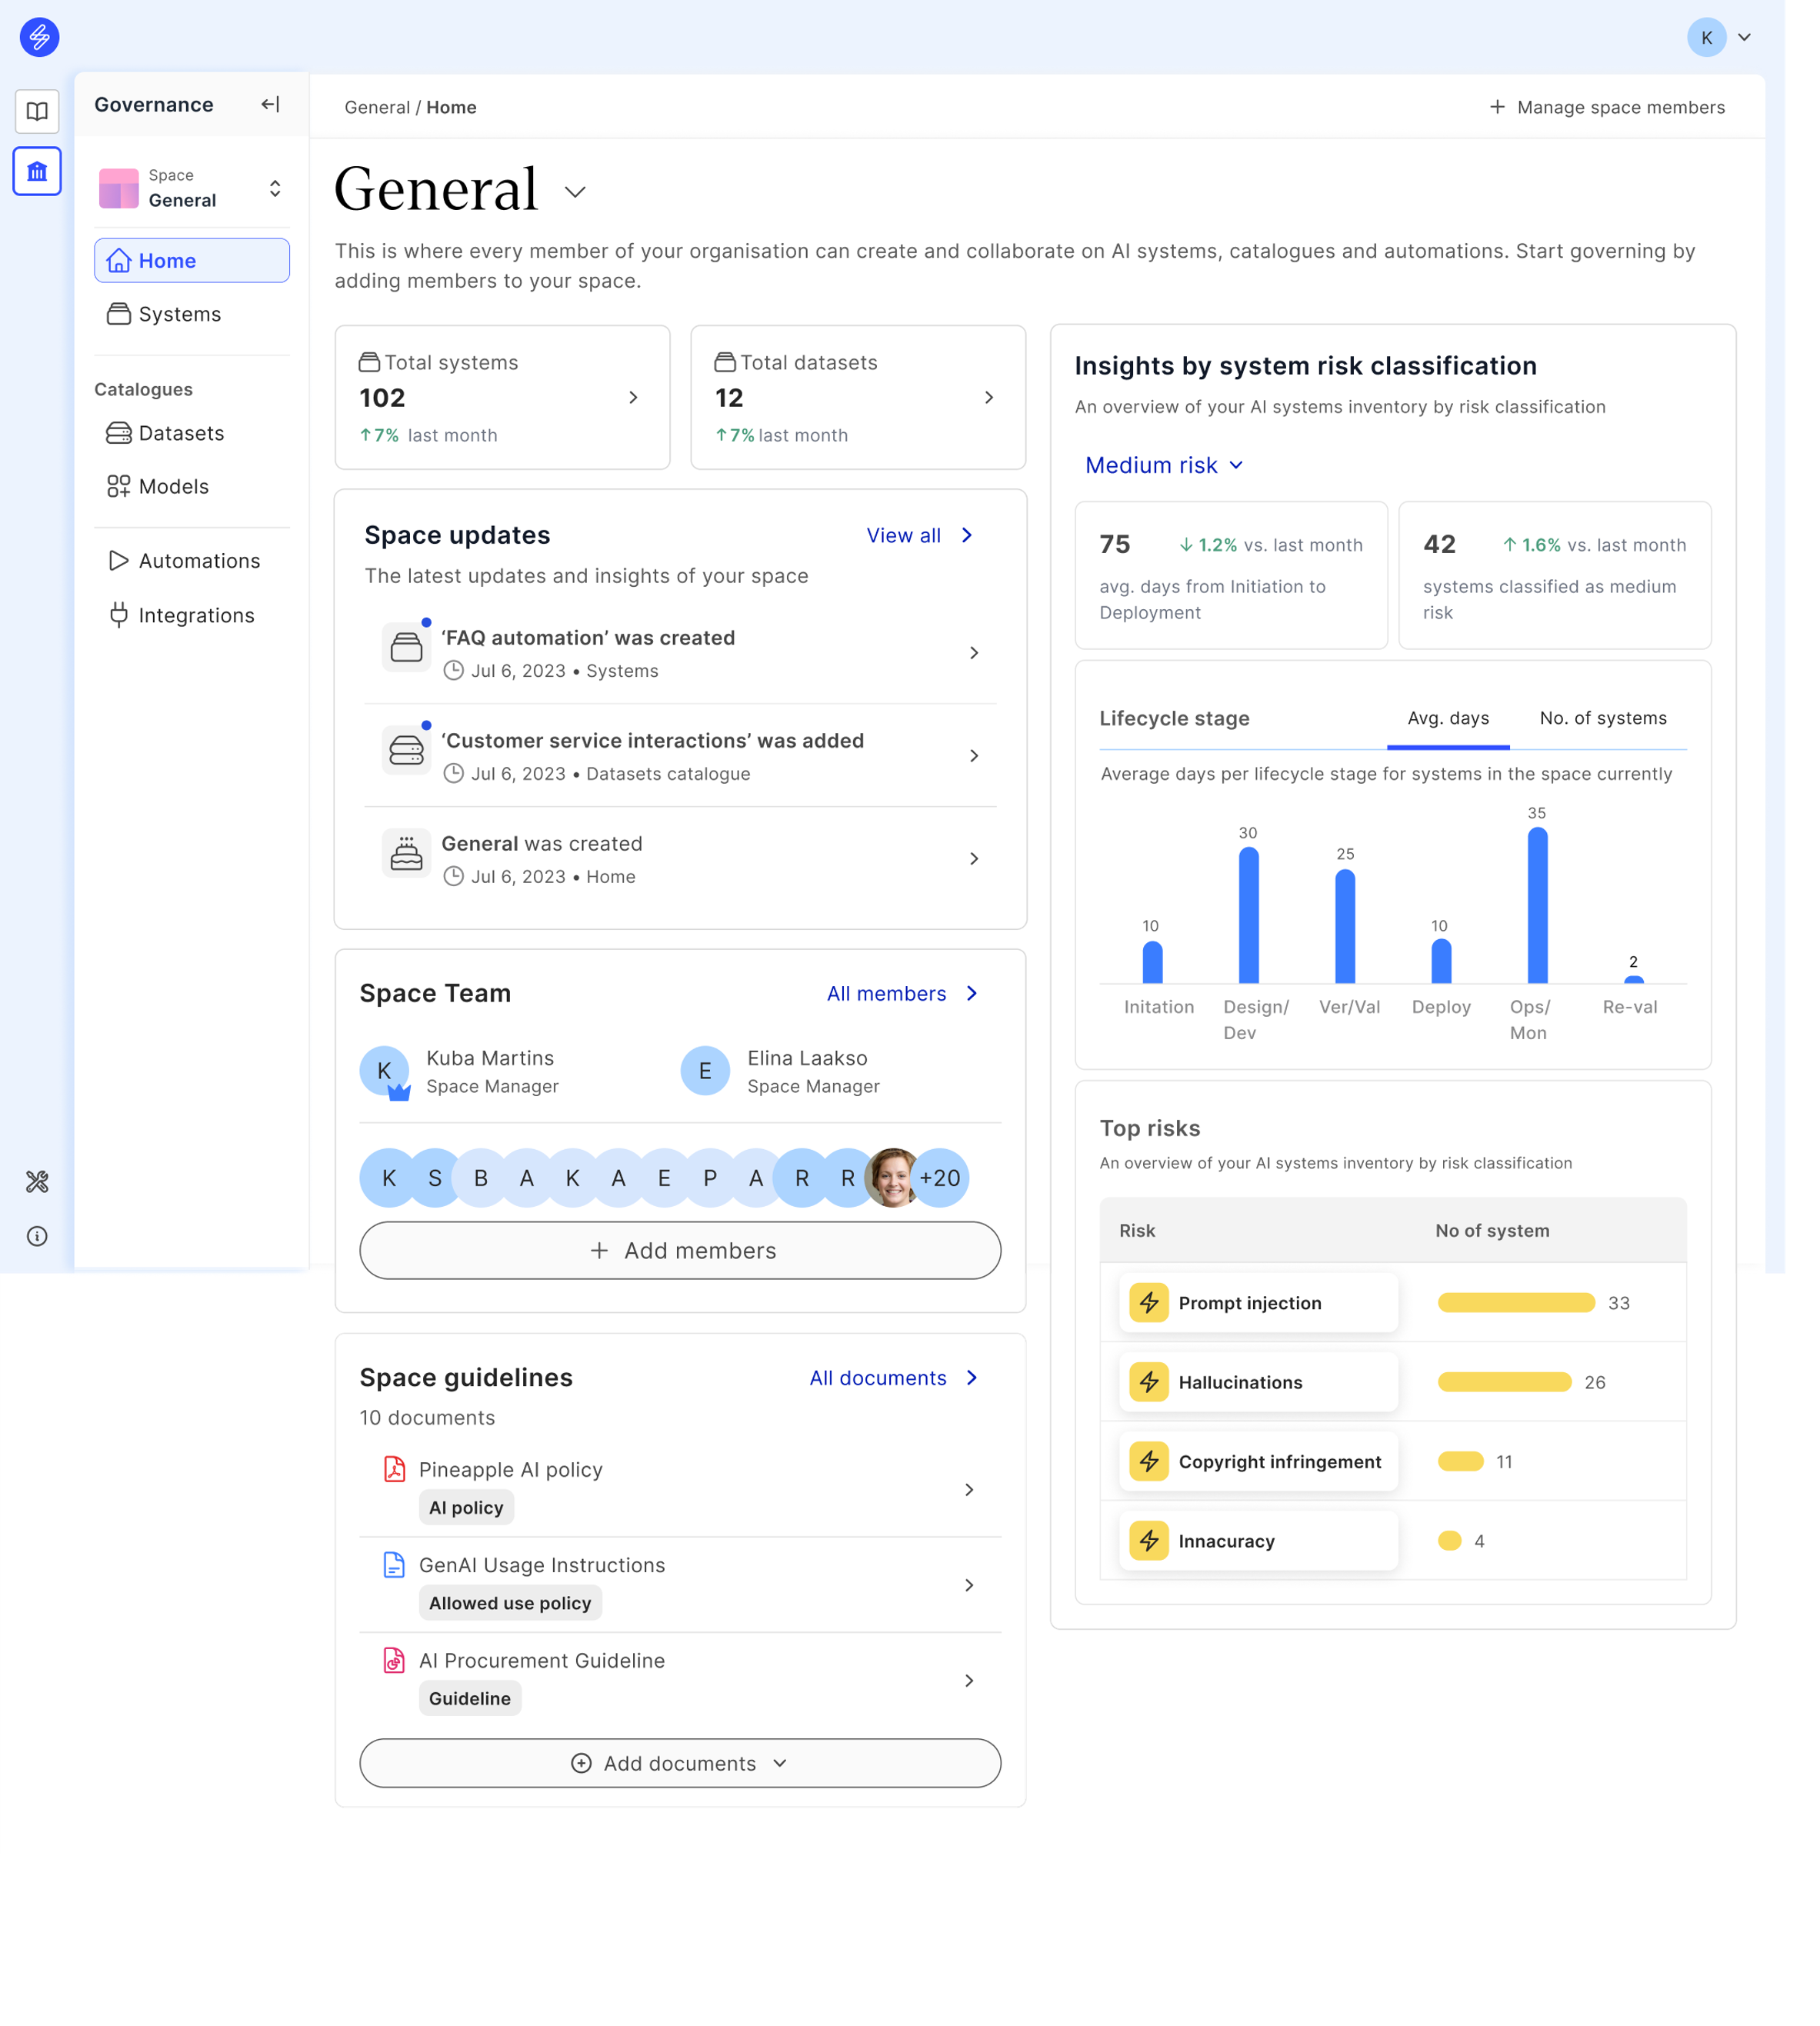
Task: Switch to No. of systems tab
Action: [1602, 718]
